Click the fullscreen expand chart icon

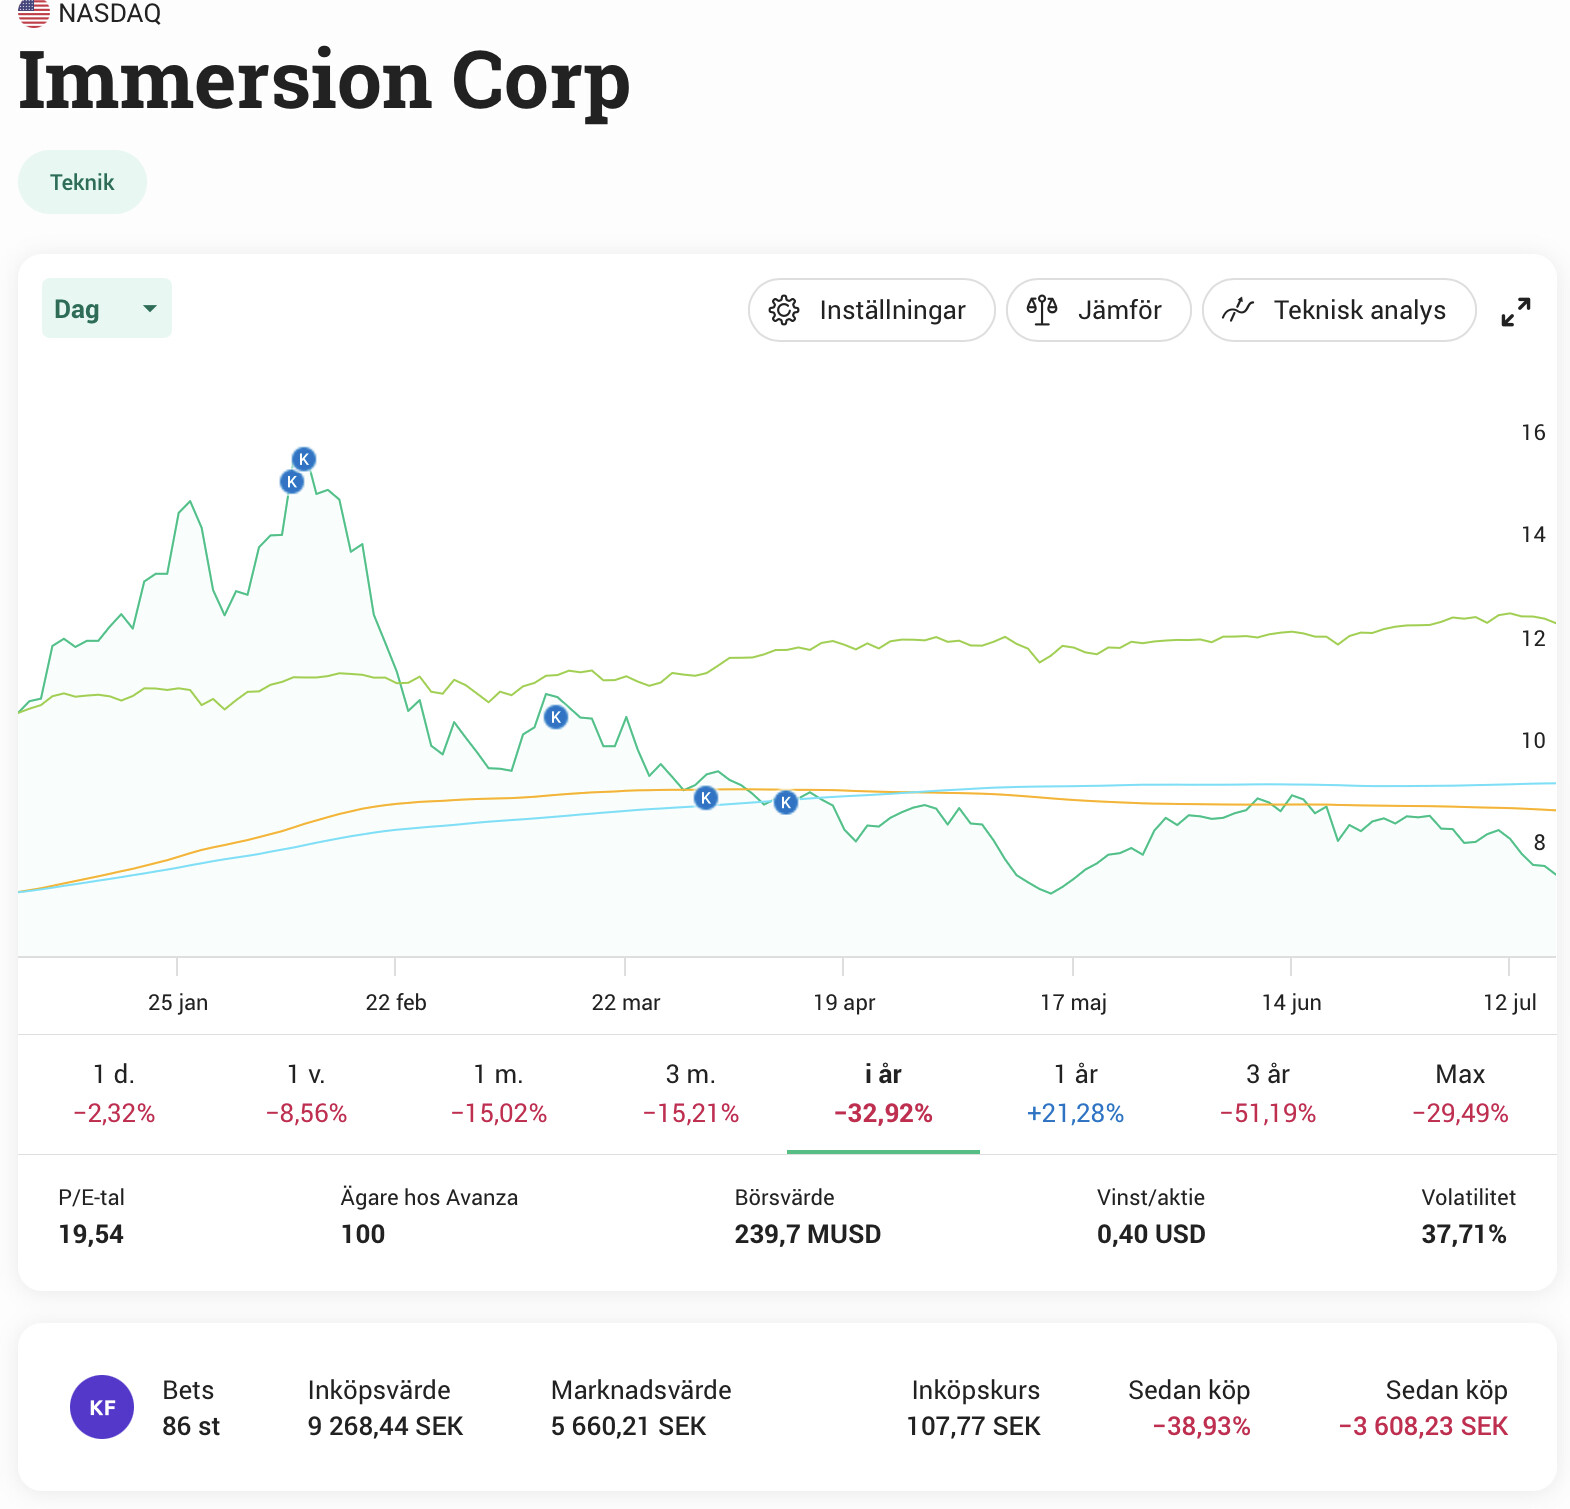(1516, 312)
